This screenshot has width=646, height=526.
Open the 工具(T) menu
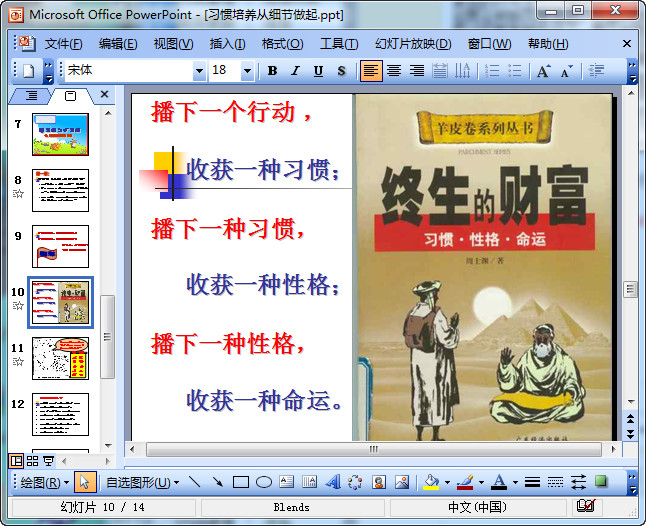click(339, 44)
